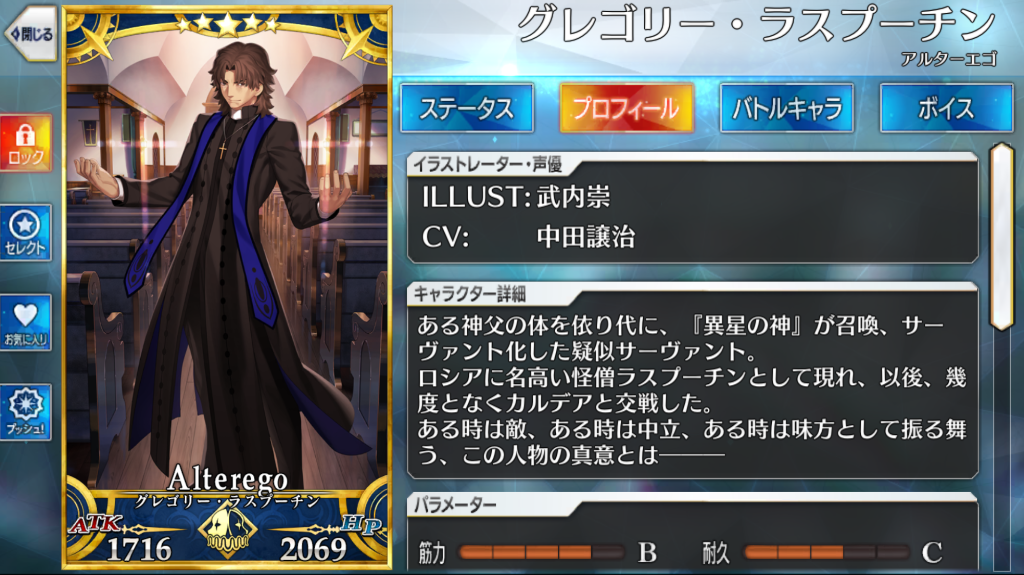
Task: Toggle the ロック lock icon
Action: pyautogui.click(x=25, y=143)
